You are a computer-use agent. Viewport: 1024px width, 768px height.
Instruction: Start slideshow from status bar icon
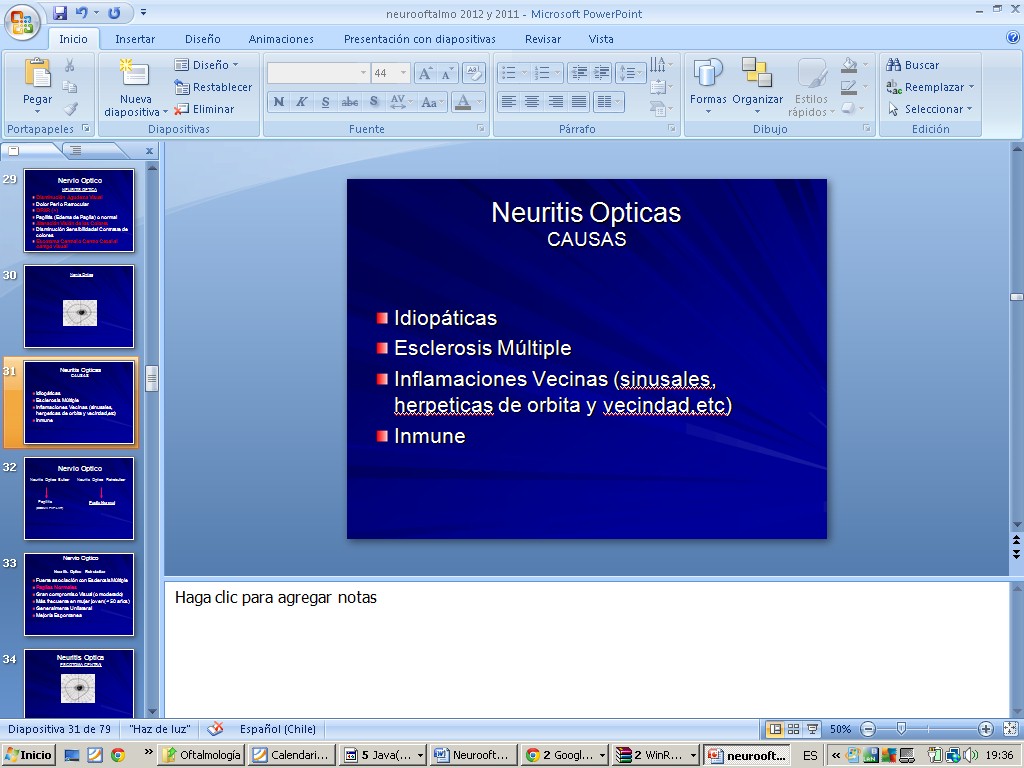(812, 729)
